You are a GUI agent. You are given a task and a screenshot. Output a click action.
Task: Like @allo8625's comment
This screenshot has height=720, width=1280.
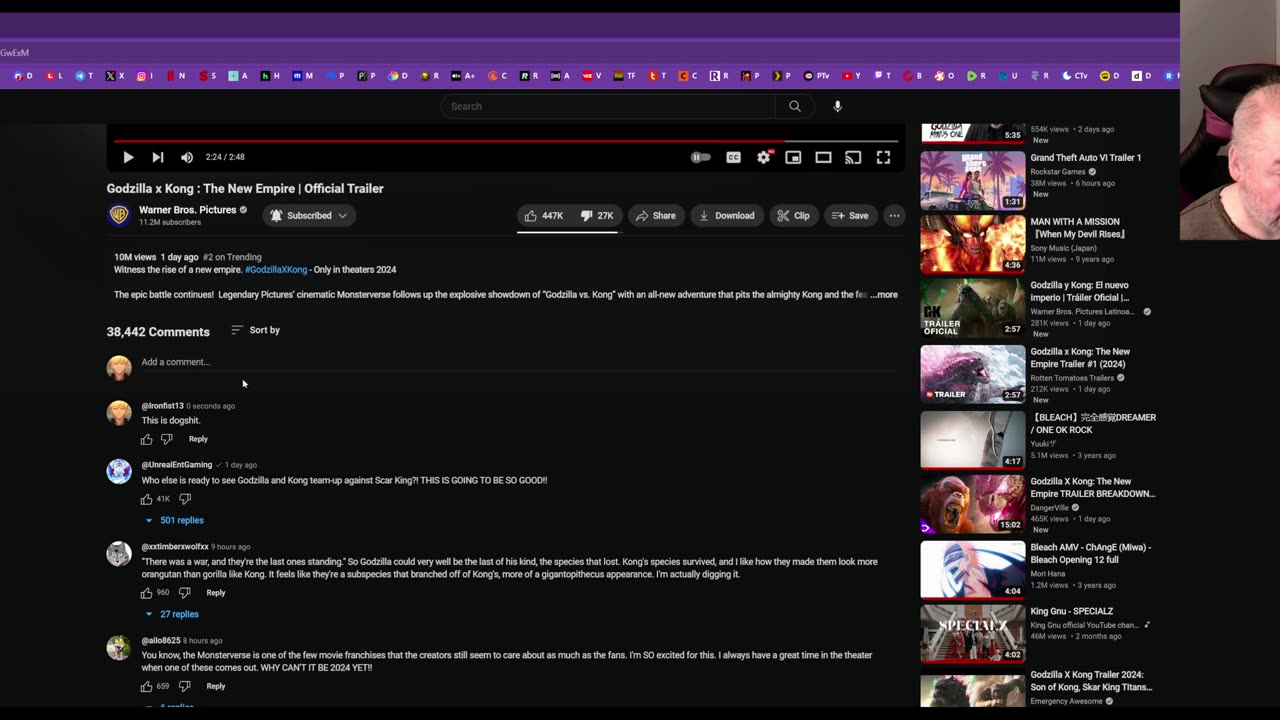pos(147,687)
